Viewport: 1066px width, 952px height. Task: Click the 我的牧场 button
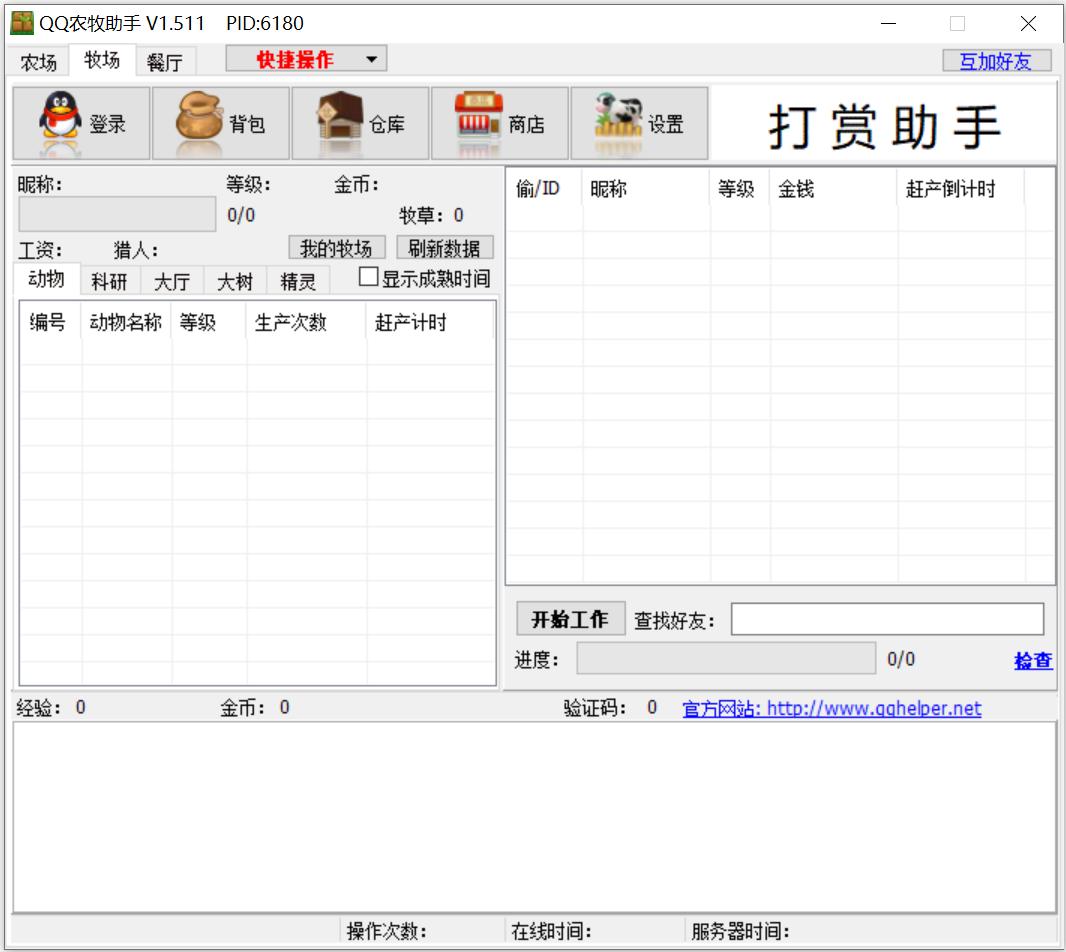point(336,248)
